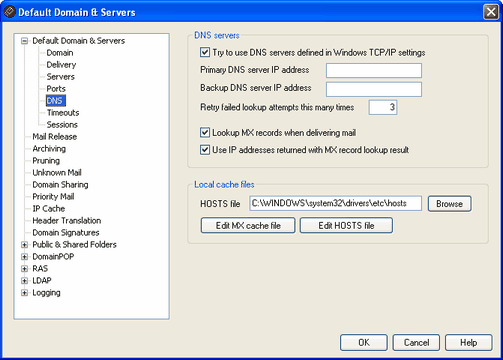Toggle Use IP addresses returned with MX lookup

tap(205, 150)
